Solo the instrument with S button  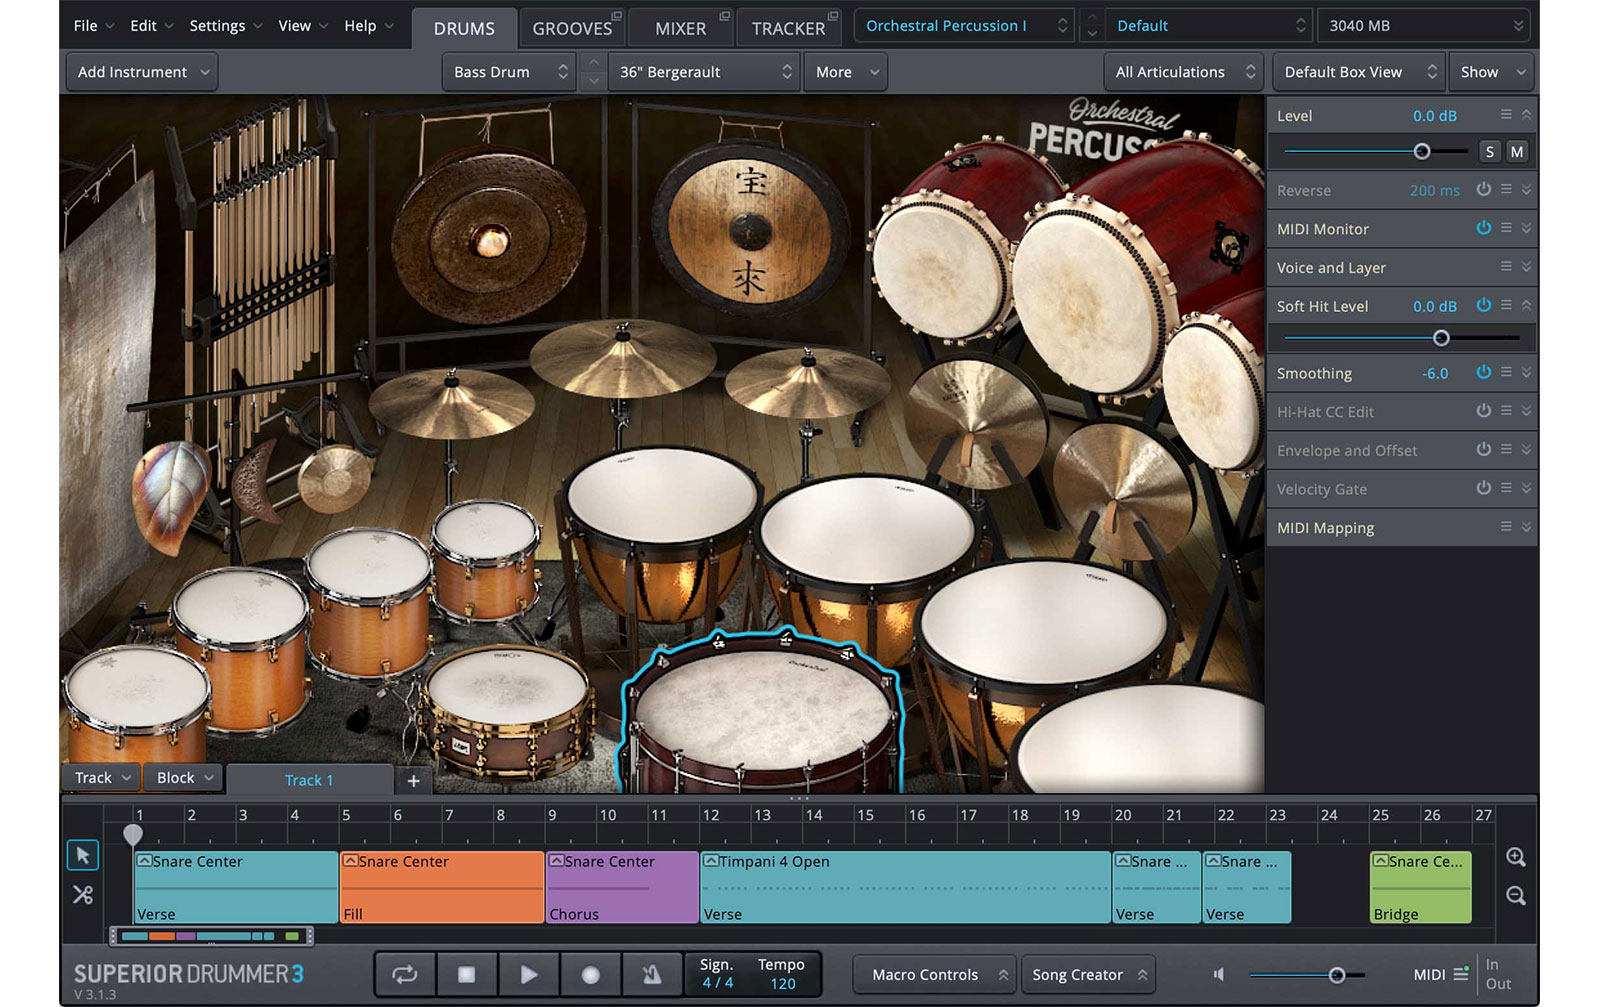click(x=1490, y=152)
